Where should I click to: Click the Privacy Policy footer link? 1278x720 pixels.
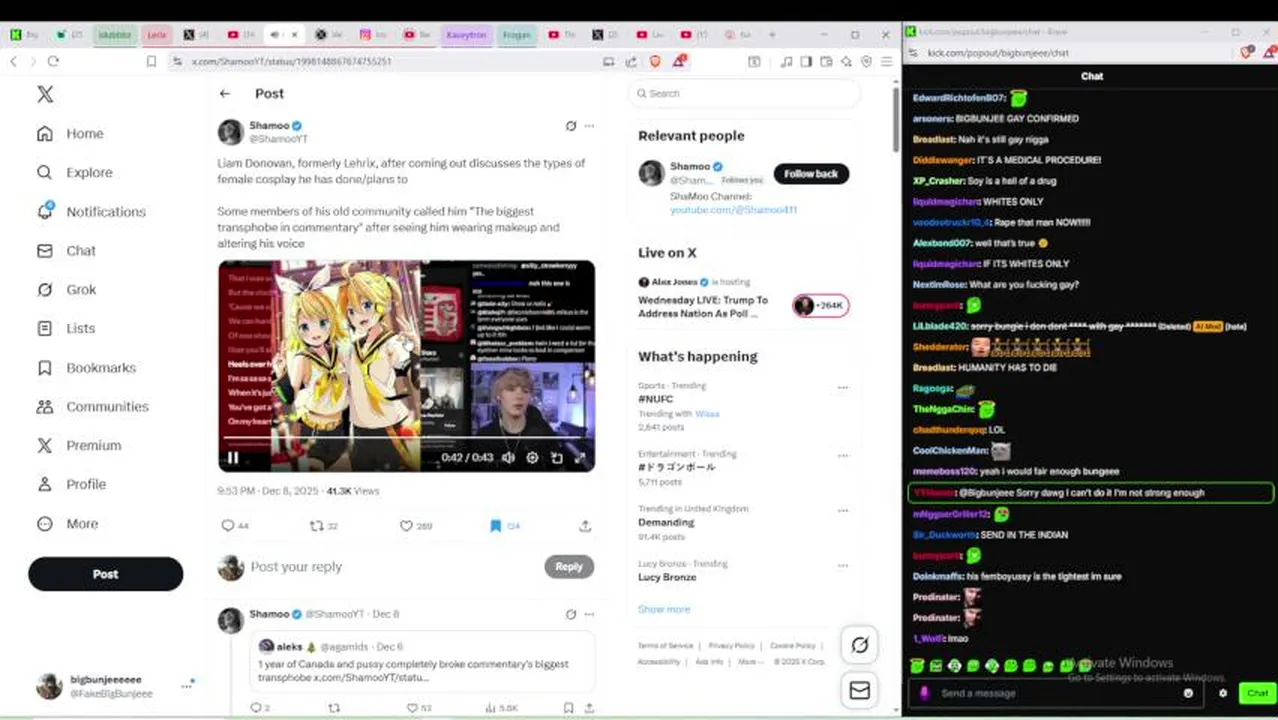tap(731, 646)
